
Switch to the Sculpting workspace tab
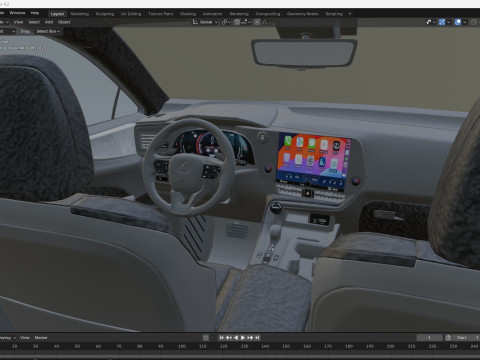(105, 14)
